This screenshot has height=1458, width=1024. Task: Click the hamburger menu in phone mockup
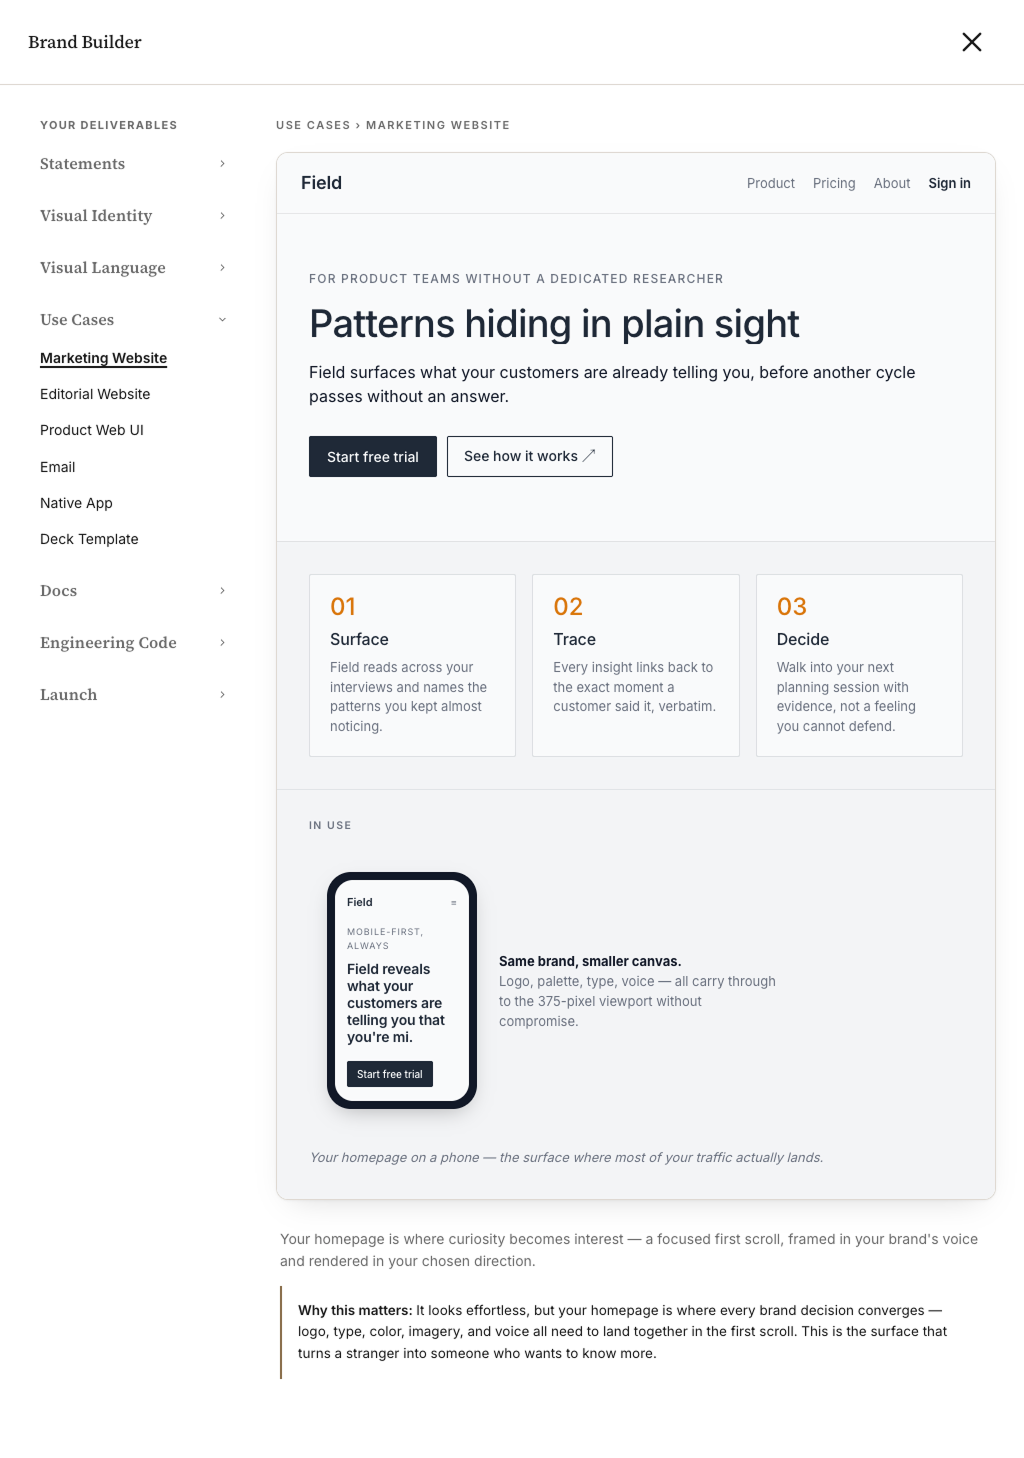pyautogui.click(x=453, y=903)
